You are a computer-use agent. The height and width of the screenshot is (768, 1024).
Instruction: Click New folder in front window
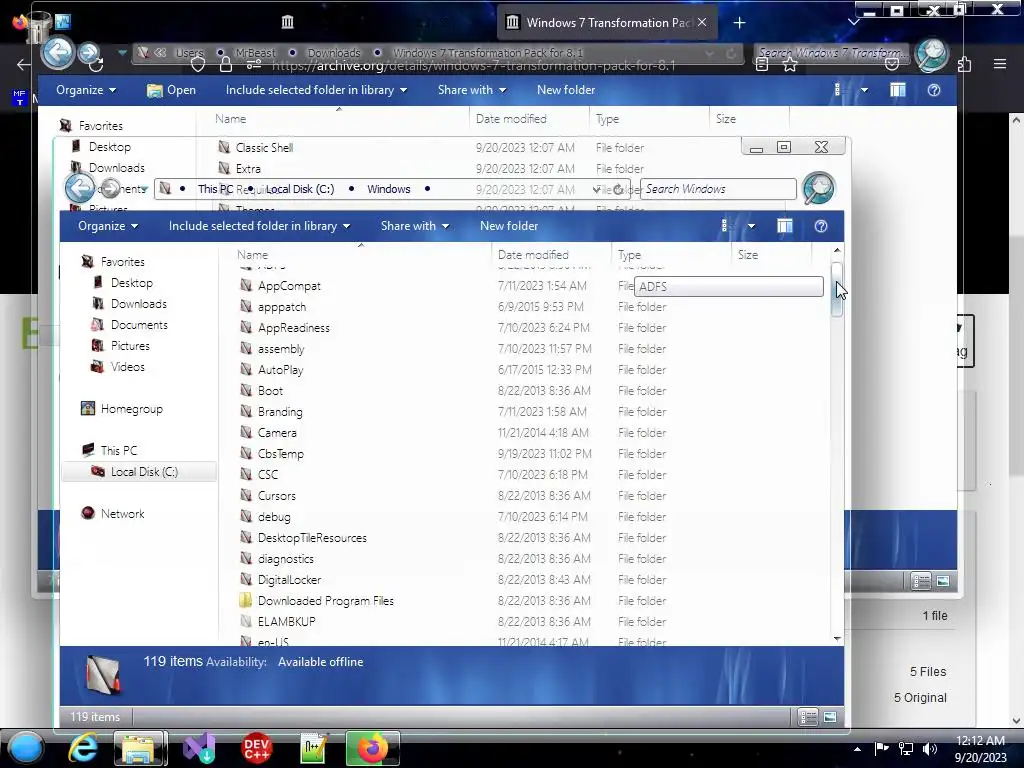[509, 226]
